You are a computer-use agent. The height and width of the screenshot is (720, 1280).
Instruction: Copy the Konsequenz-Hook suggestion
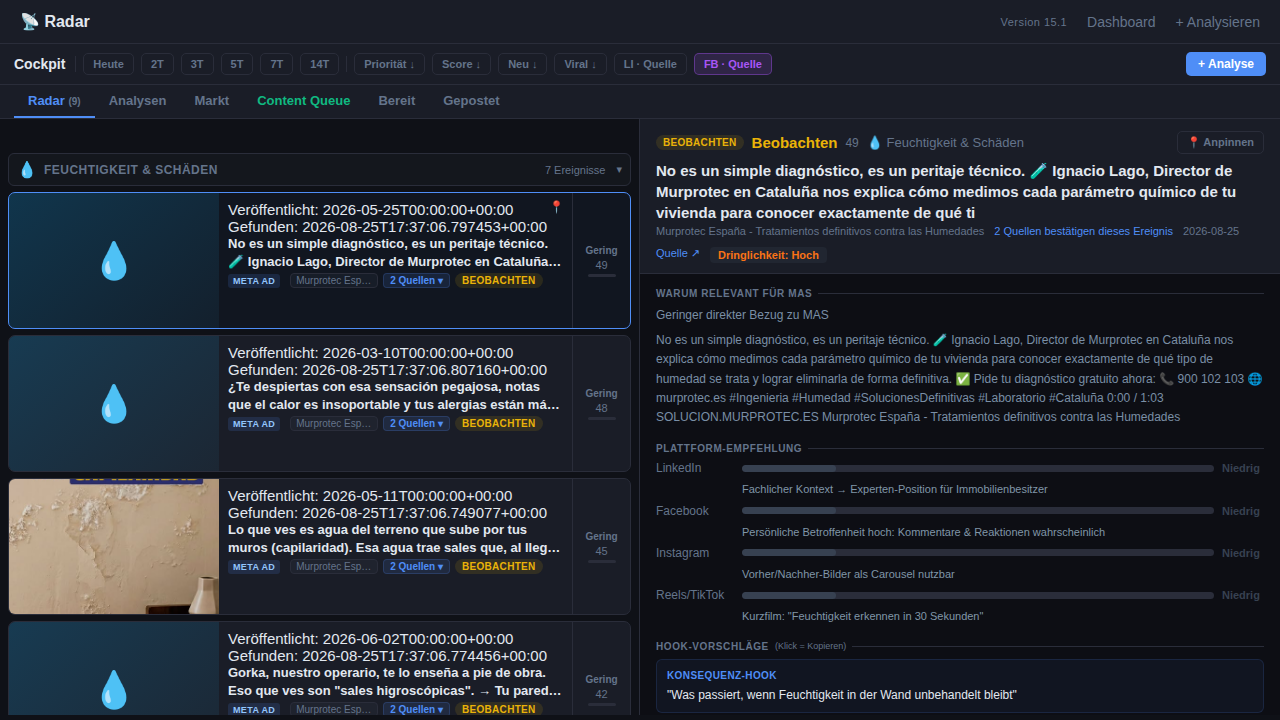(x=960, y=686)
